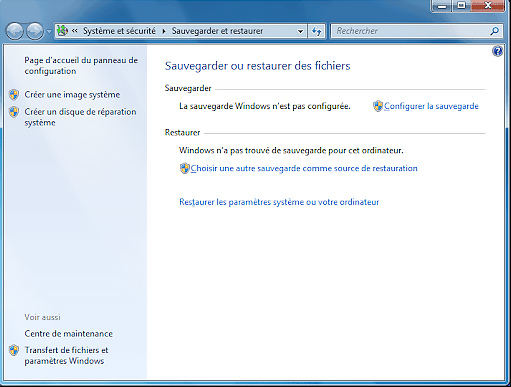
Task: Expand arrow after Système et sécurité breadcrumb
Action: pos(164,31)
